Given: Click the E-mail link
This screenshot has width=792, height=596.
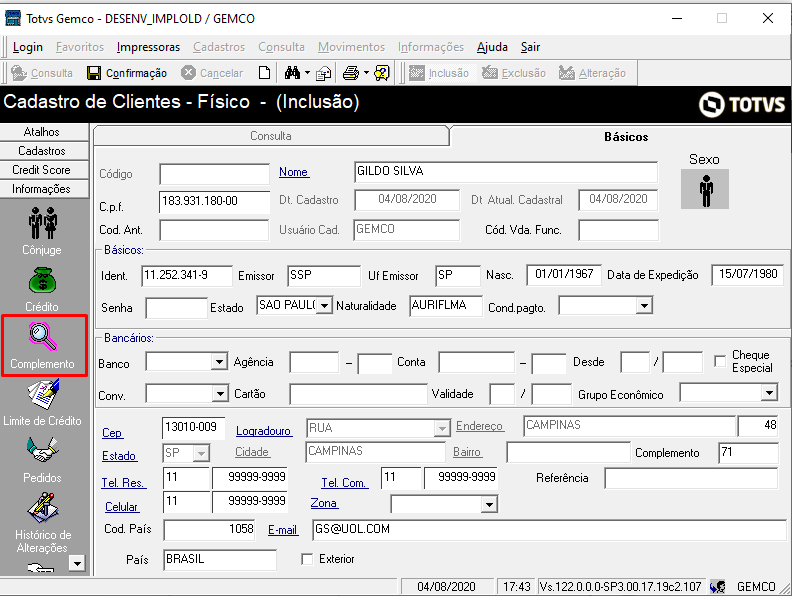Looking at the screenshot, I should pyautogui.click(x=282, y=530).
